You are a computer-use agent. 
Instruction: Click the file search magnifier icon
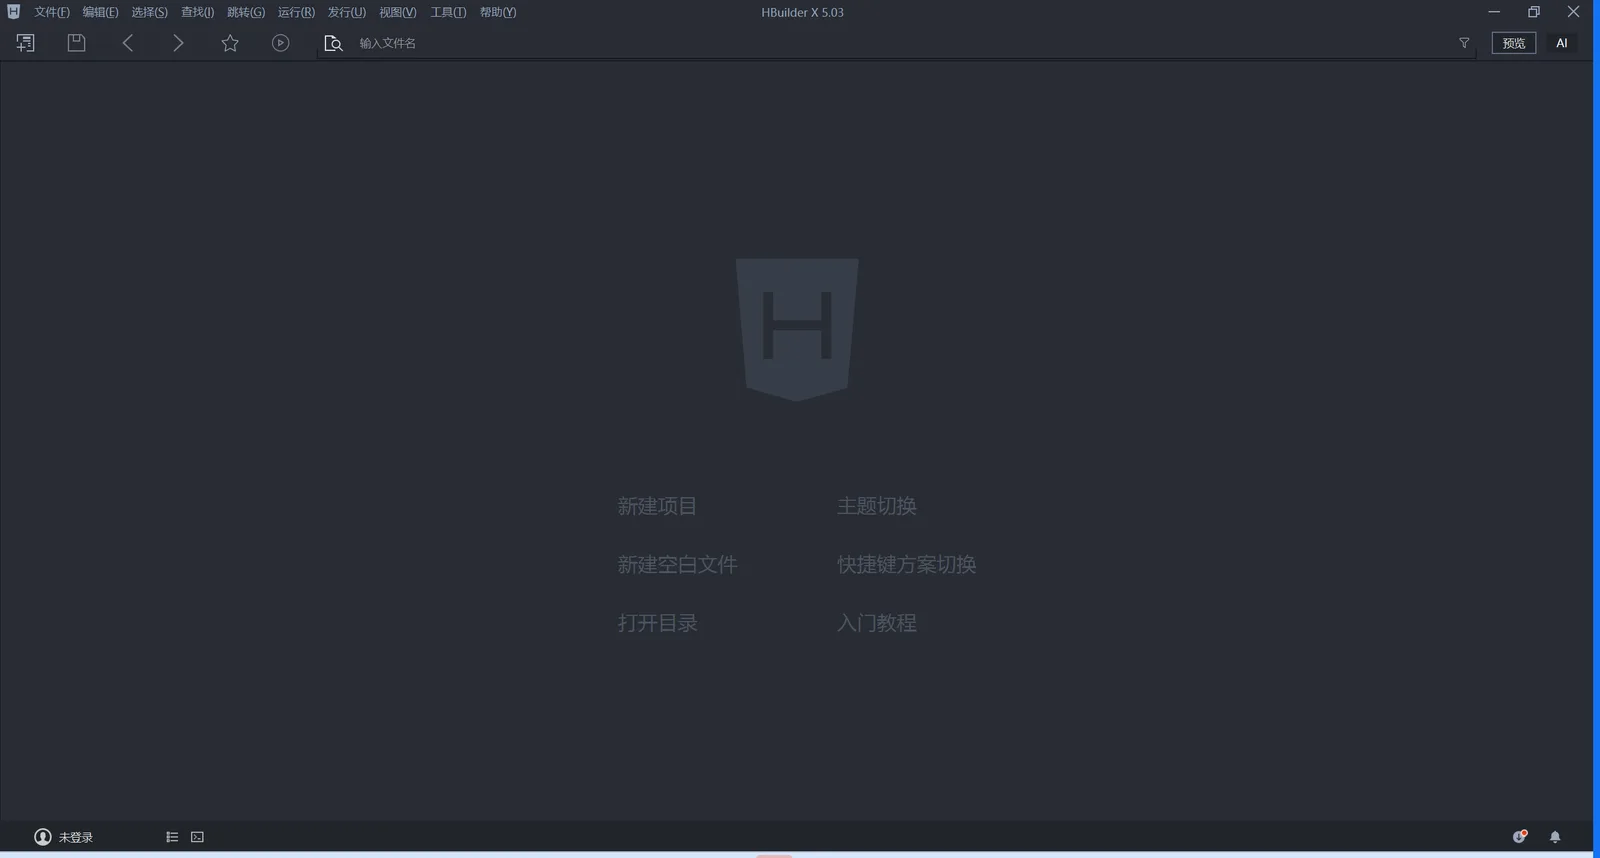pos(333,43)
